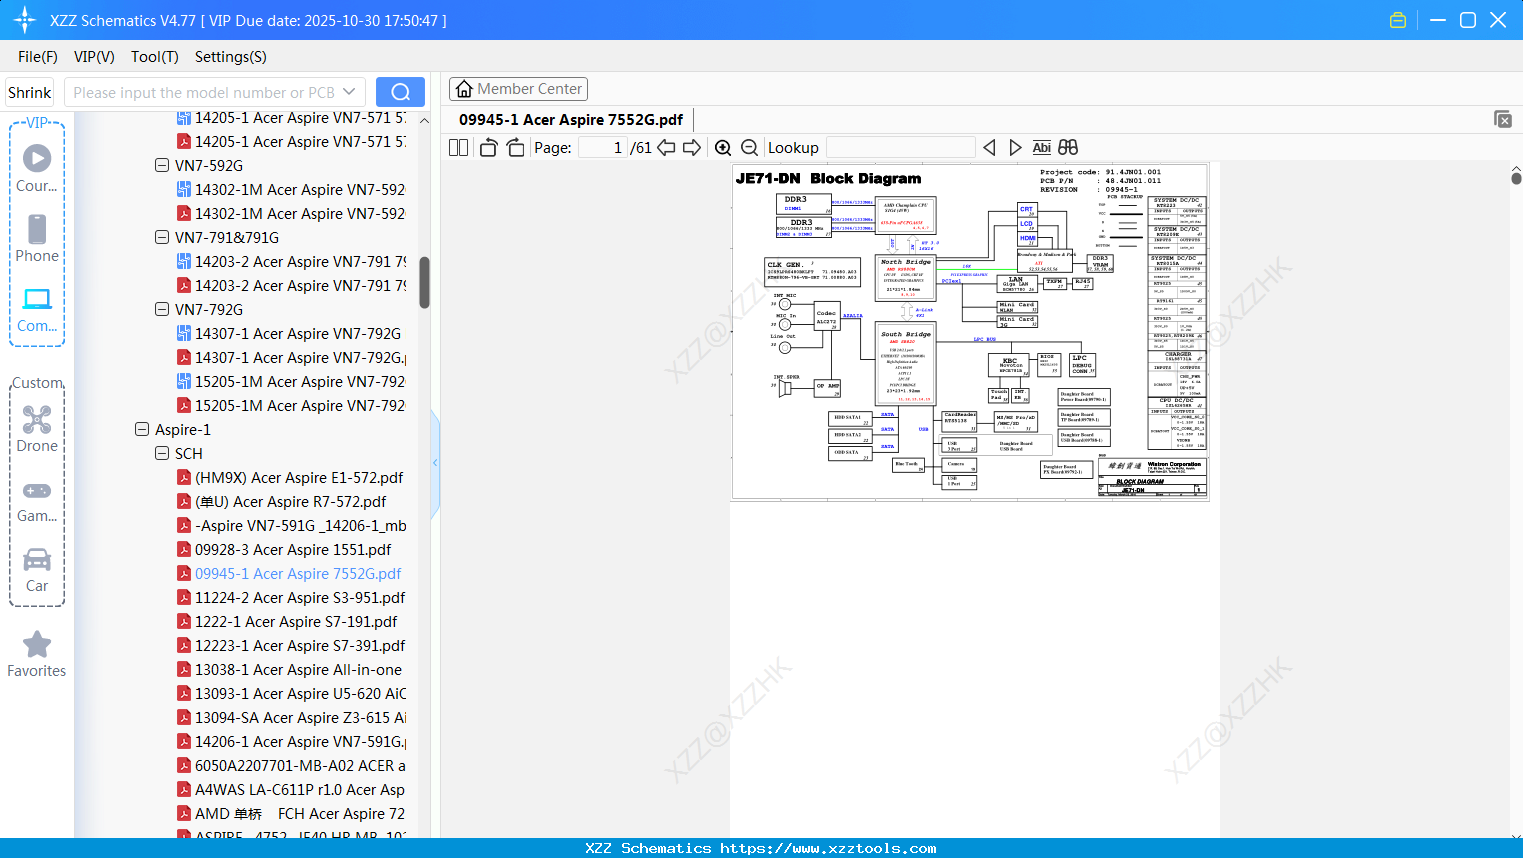
Task: Collapse the SCH folder
Action: point(162,453)
